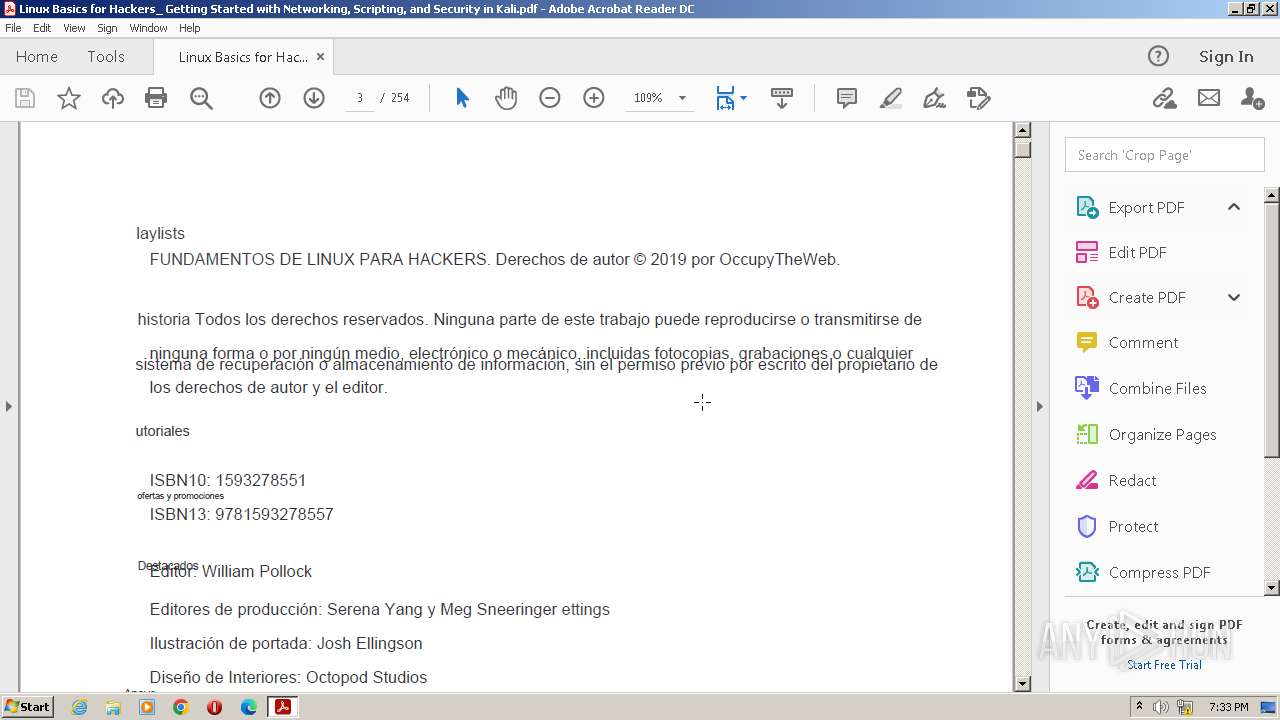Image resolution: width=1280 pixels, height=720 pixels.
Task: Open the Windows Start menu
Action: [x=27, y=707]
